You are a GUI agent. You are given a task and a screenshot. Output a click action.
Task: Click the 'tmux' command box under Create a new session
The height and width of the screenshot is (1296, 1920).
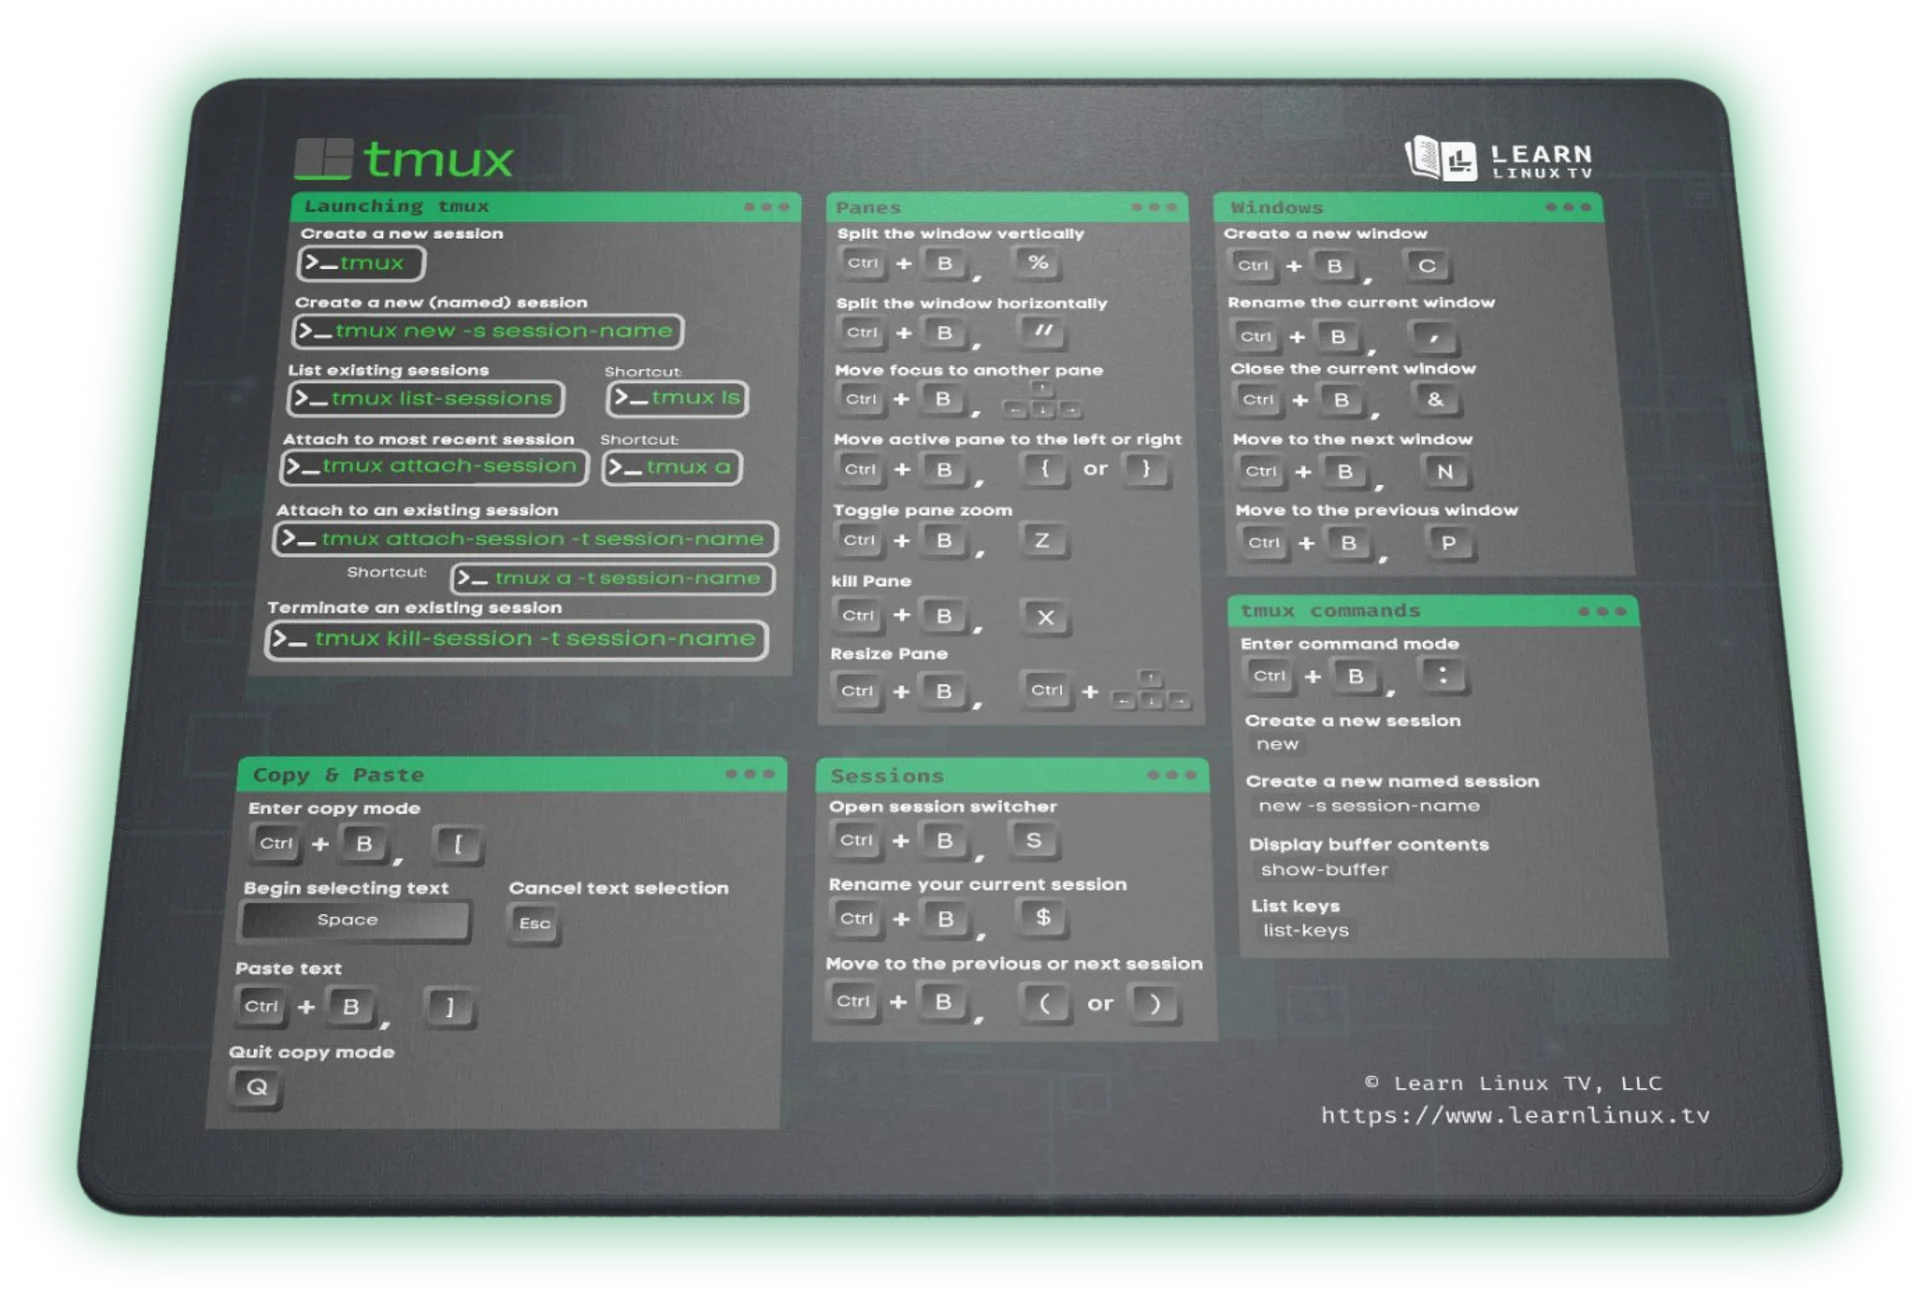361,263
